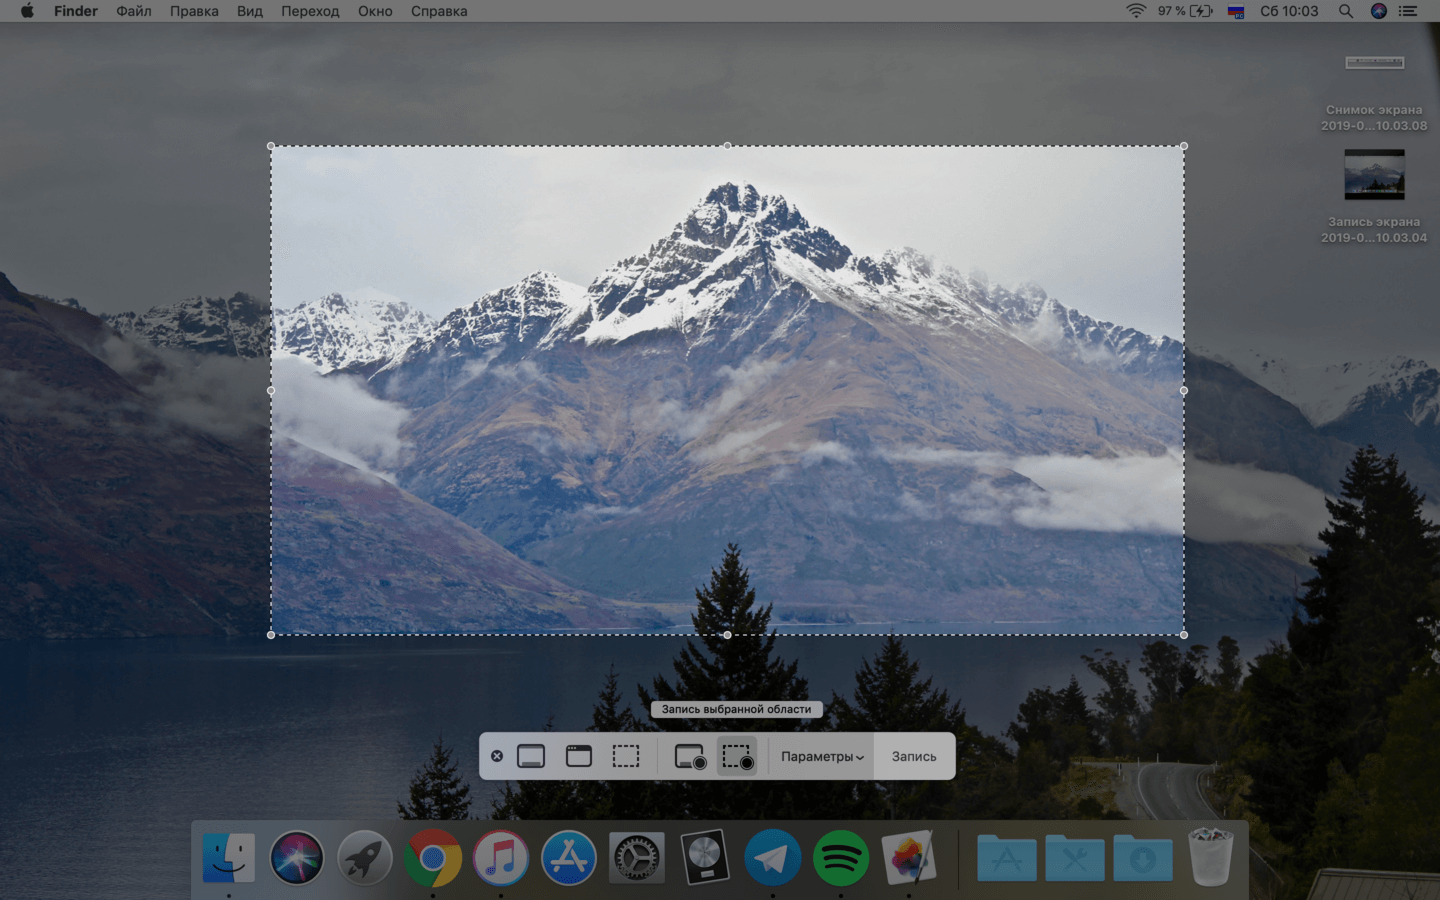The height and width of the screenshot is (900, 1440).
Task: Select the capture entire screen mode
Action: 531,756
